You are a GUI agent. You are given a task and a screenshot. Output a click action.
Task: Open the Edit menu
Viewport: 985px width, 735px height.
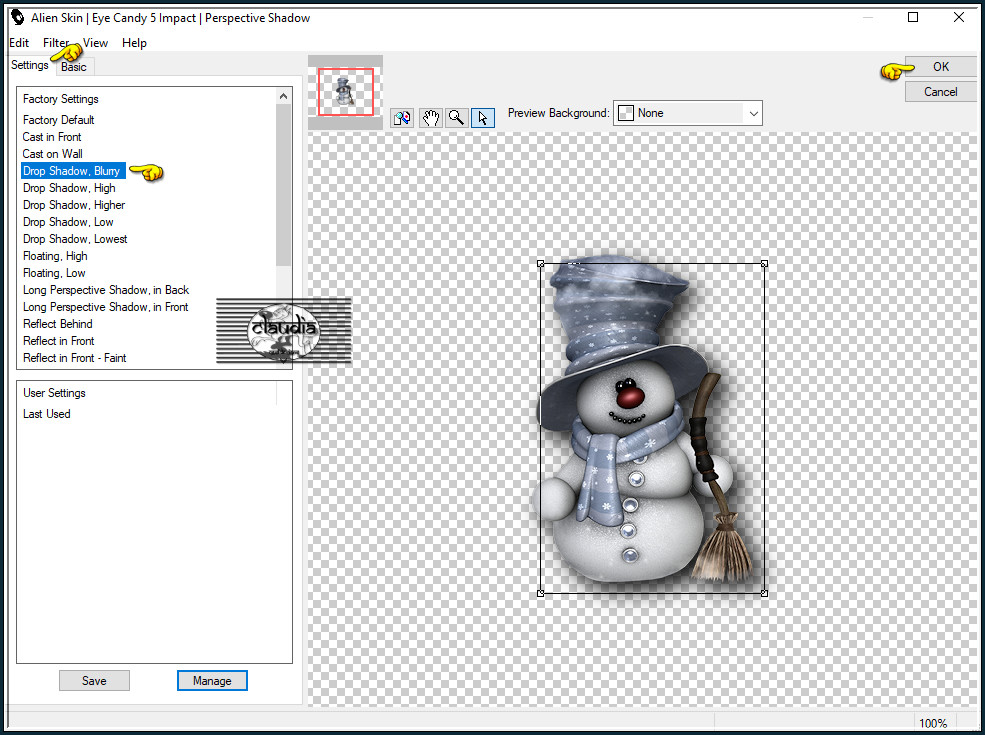click(19, 43)
